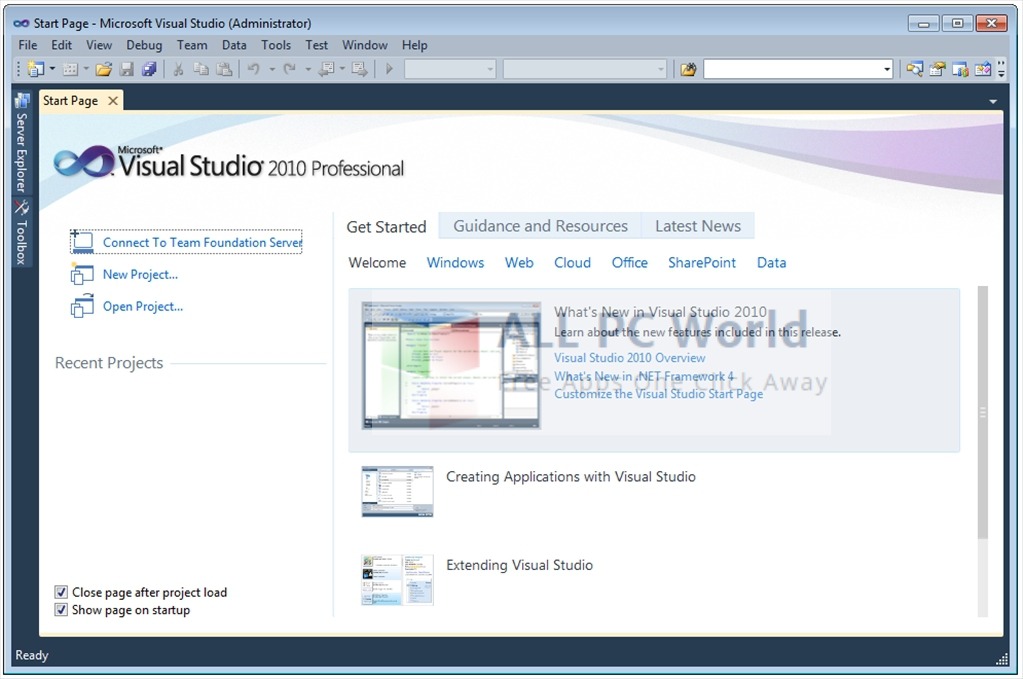Viewport: 1023px width, 679px height.
Task: Click the Copy icon in toolbar
Action: [x=201, y=68]
